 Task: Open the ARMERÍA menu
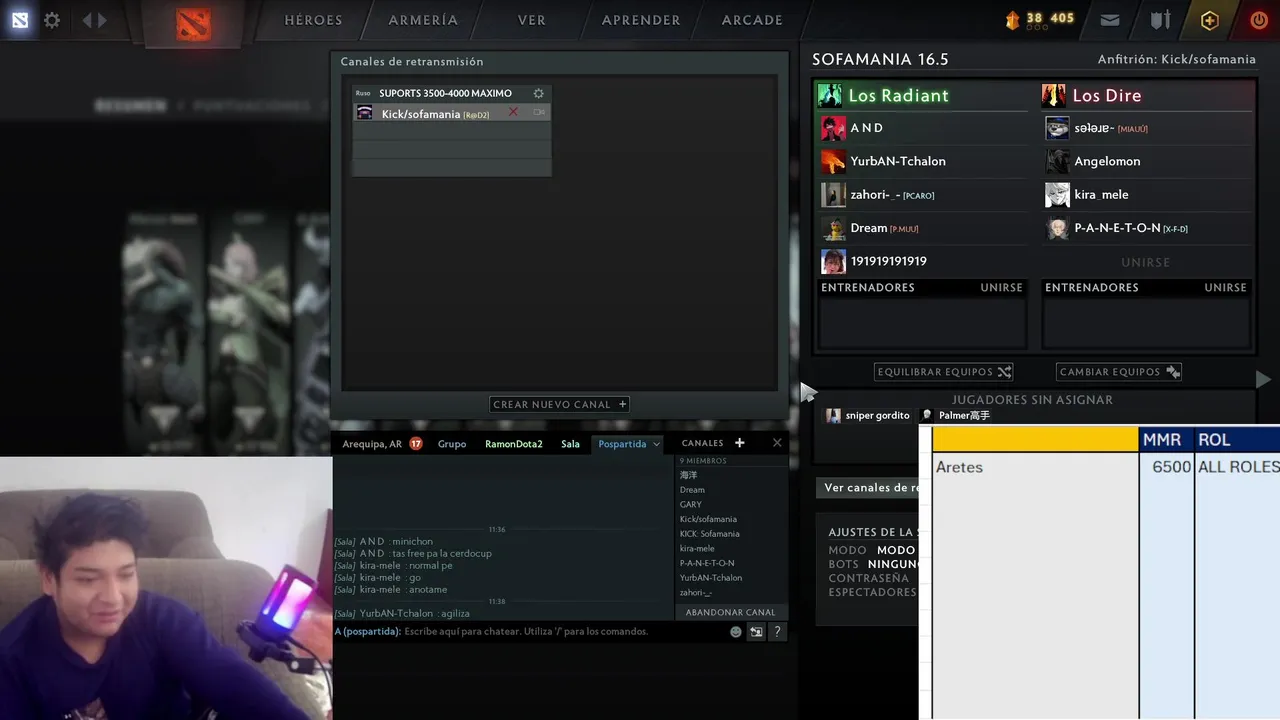tap(423, 20)
